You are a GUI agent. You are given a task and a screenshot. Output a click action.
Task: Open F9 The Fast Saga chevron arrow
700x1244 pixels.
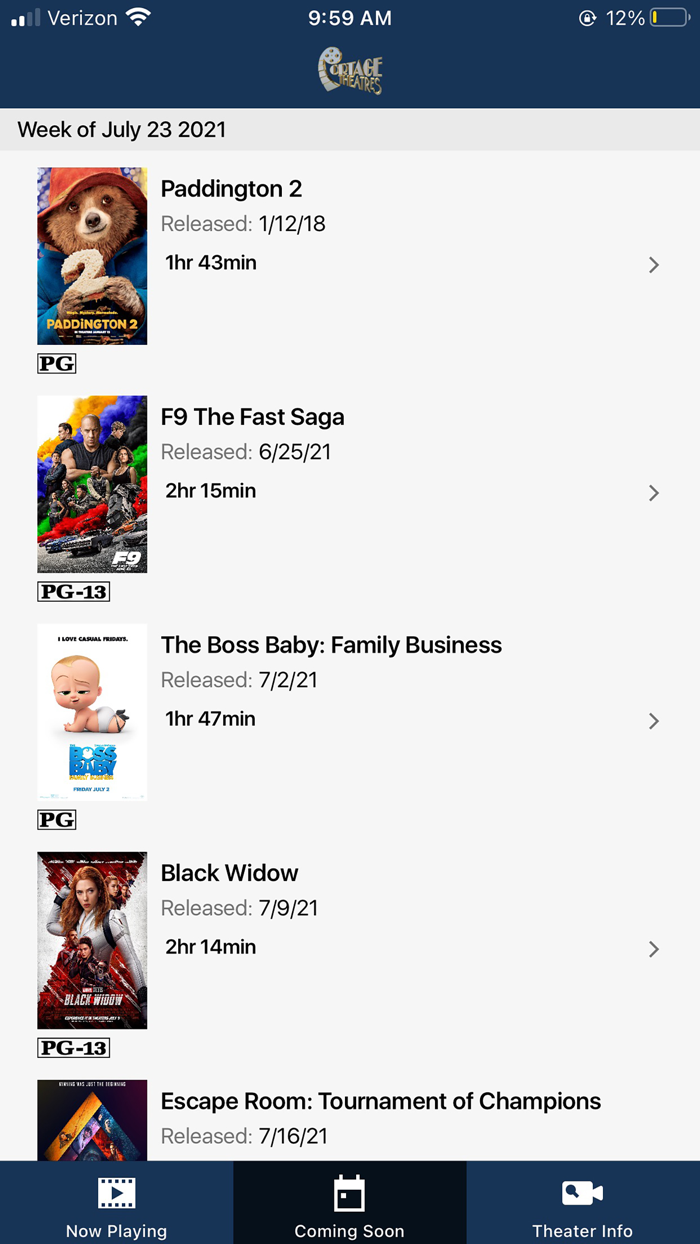pos(653,493)
